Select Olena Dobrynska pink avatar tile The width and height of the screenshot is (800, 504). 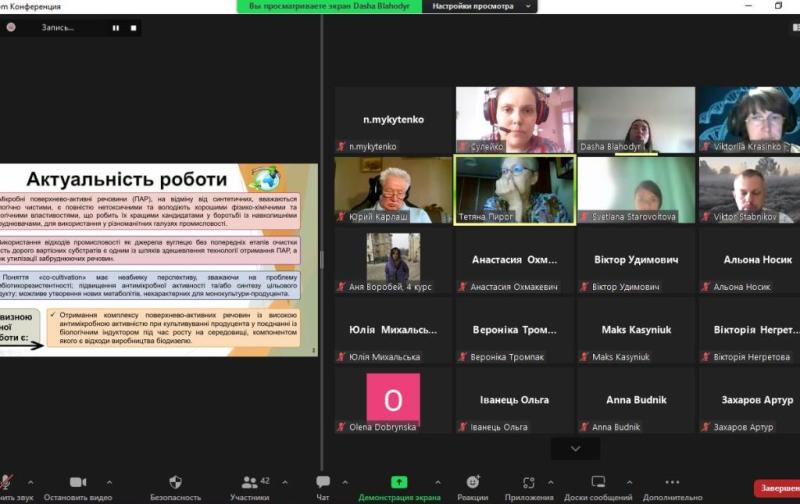coord(393,400)
